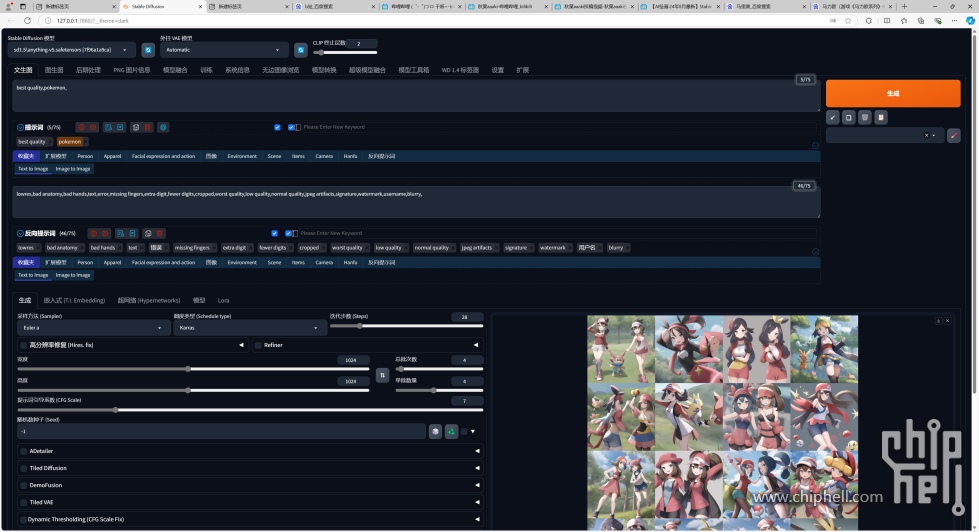Viewport: 979px width, 532px height.
Task: Adjust the CFG Scale slider
Action: (250, 410)
